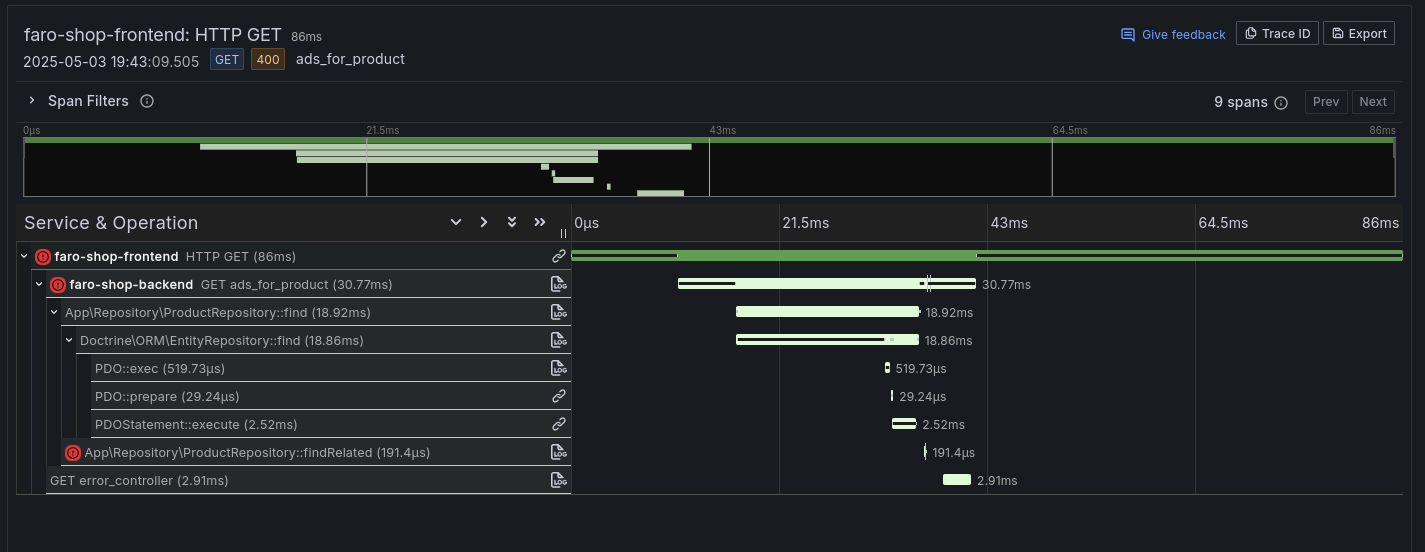The height and width of the screenshot is (552, 1425).
Task: Open the Give feedback link
Action: [1173, 34]
